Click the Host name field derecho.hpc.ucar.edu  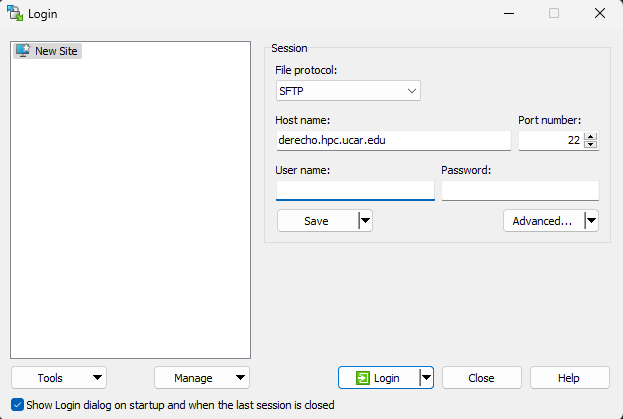pos(393,141)
